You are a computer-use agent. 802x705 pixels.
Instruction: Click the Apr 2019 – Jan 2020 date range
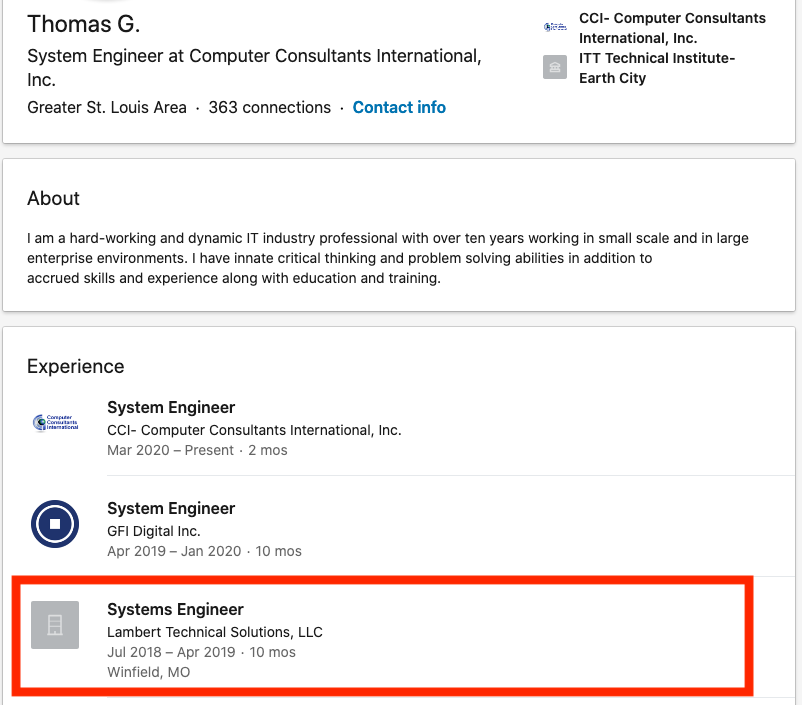tap(174, 551)
